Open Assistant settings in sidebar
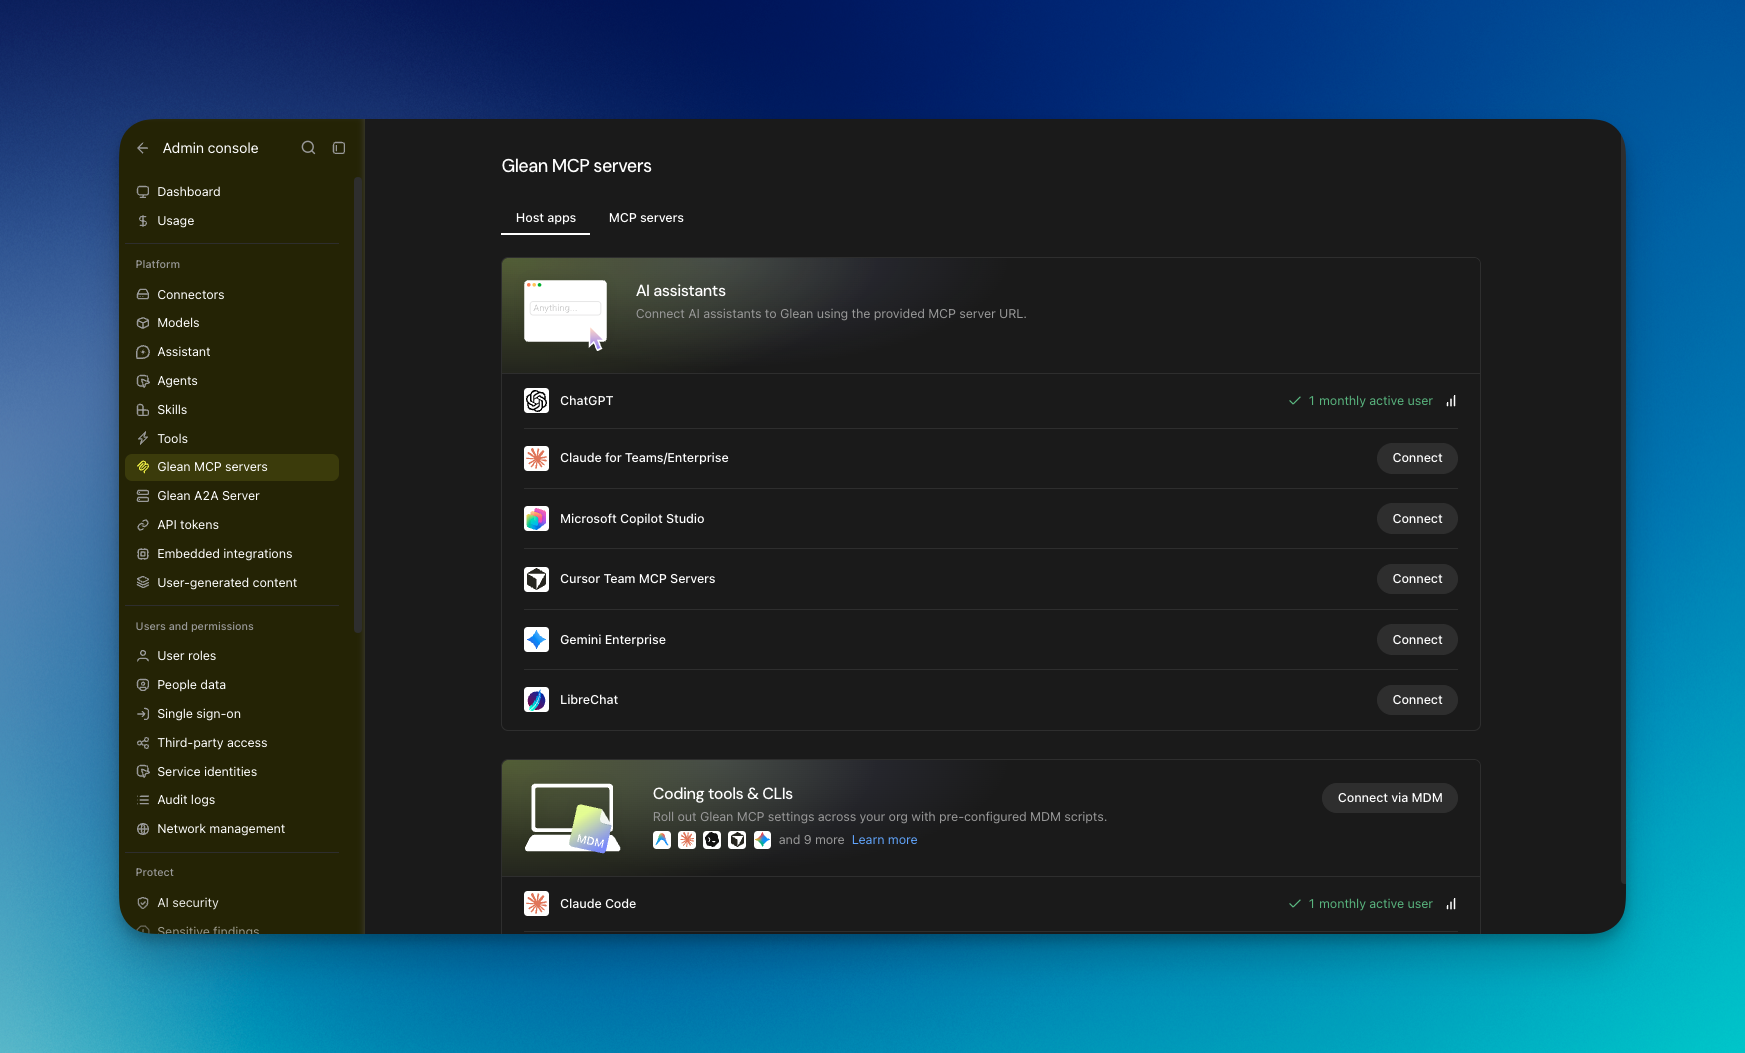 tap(232, 352)
